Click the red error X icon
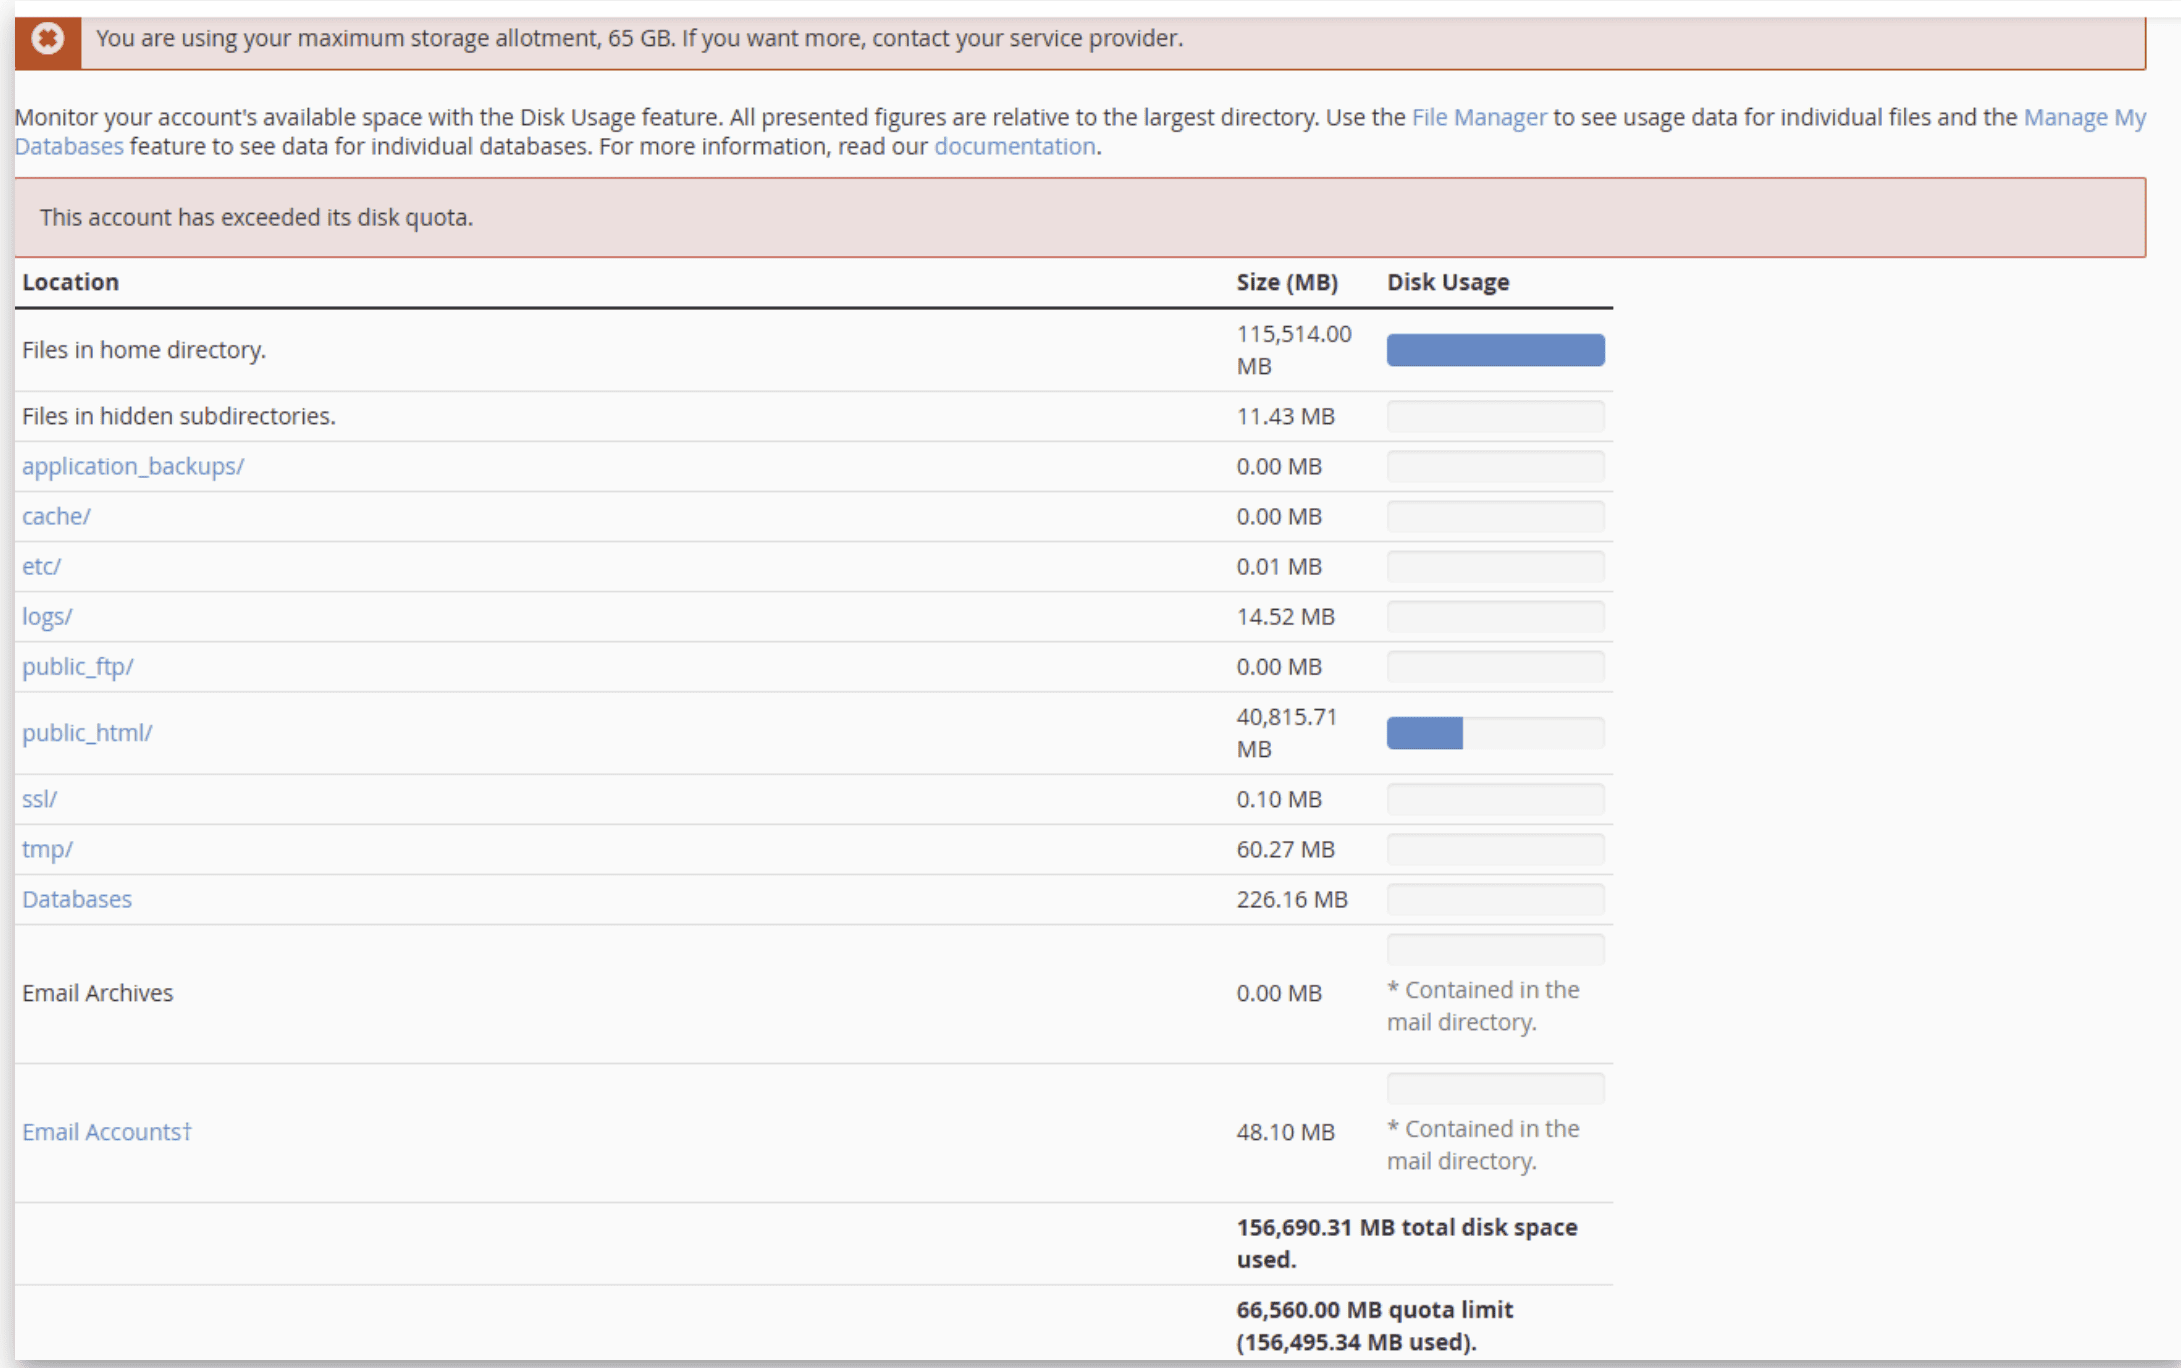 coord(47,39)
